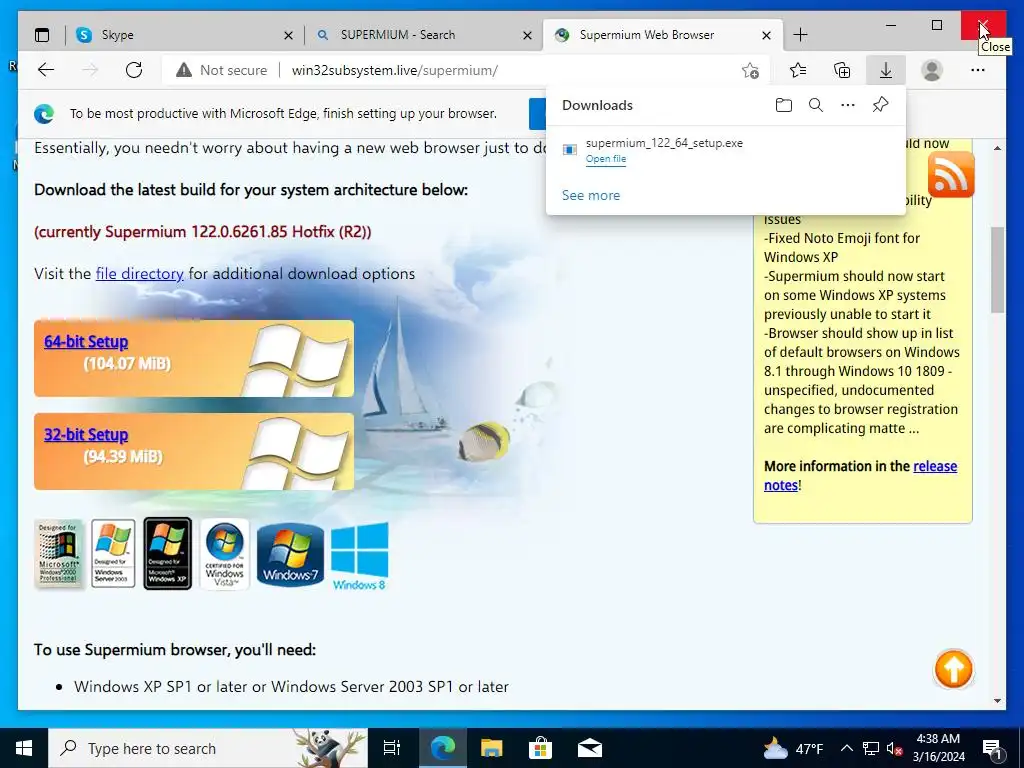This screenshot has height=768, width=1024.
Task: Click the Windows 2000 Professional badge
Action: pyautogui.click(x=59, y=554)
